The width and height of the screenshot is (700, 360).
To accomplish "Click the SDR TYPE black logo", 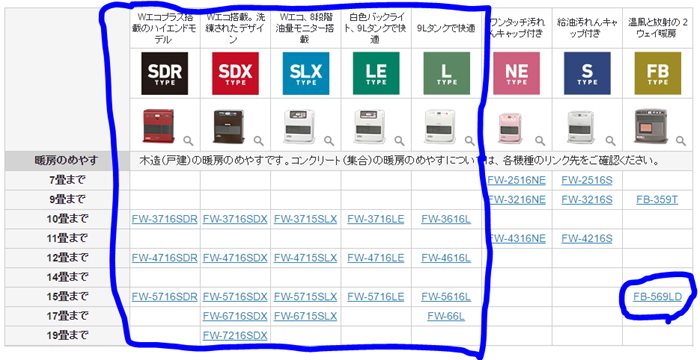I will [165, 73].
